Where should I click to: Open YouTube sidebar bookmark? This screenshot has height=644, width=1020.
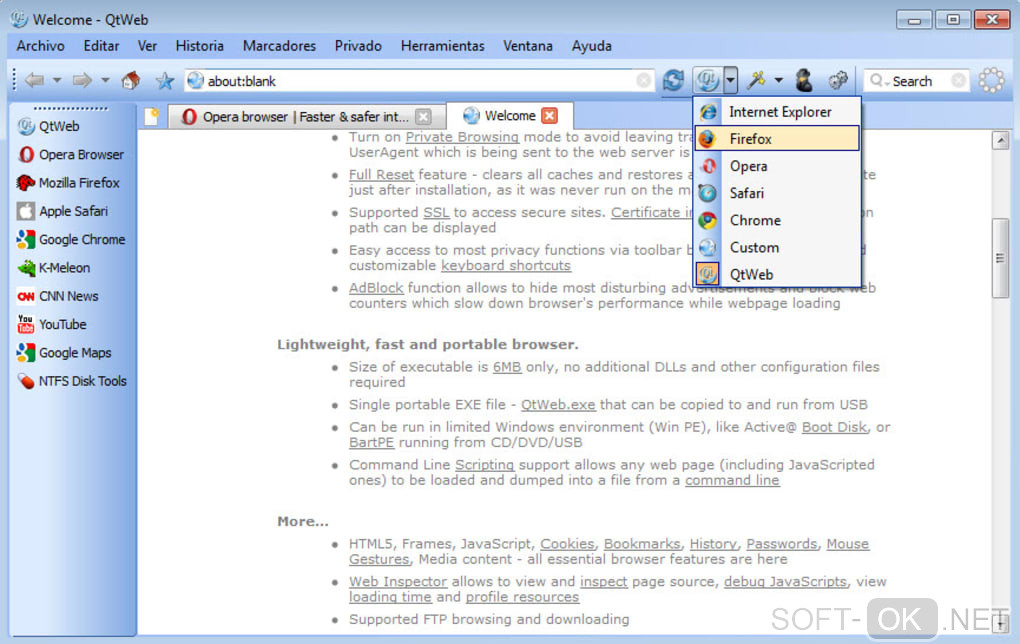52,325
